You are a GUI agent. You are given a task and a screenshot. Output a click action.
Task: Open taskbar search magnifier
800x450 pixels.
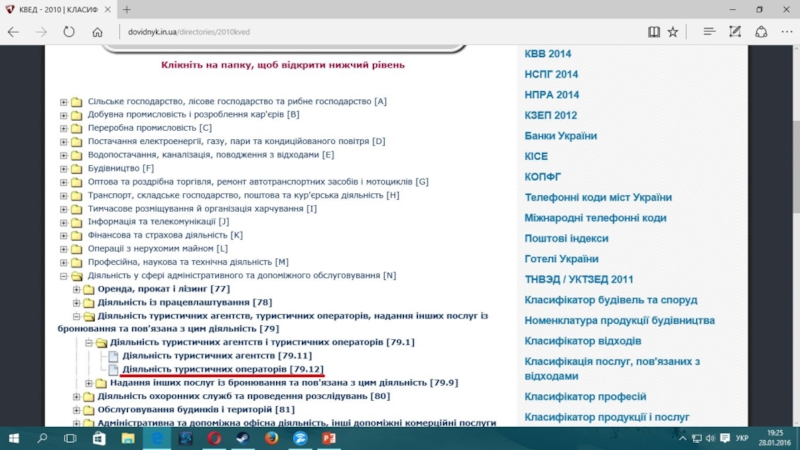point(42,438)
